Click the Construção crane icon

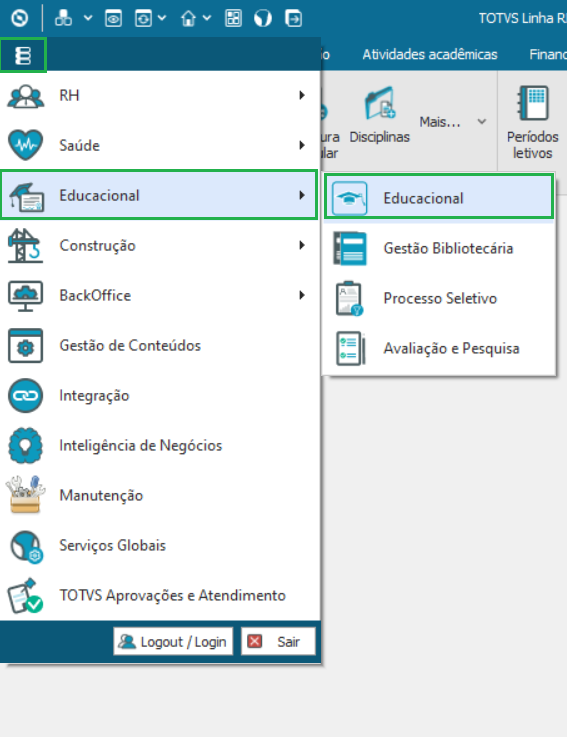(25, 245)
